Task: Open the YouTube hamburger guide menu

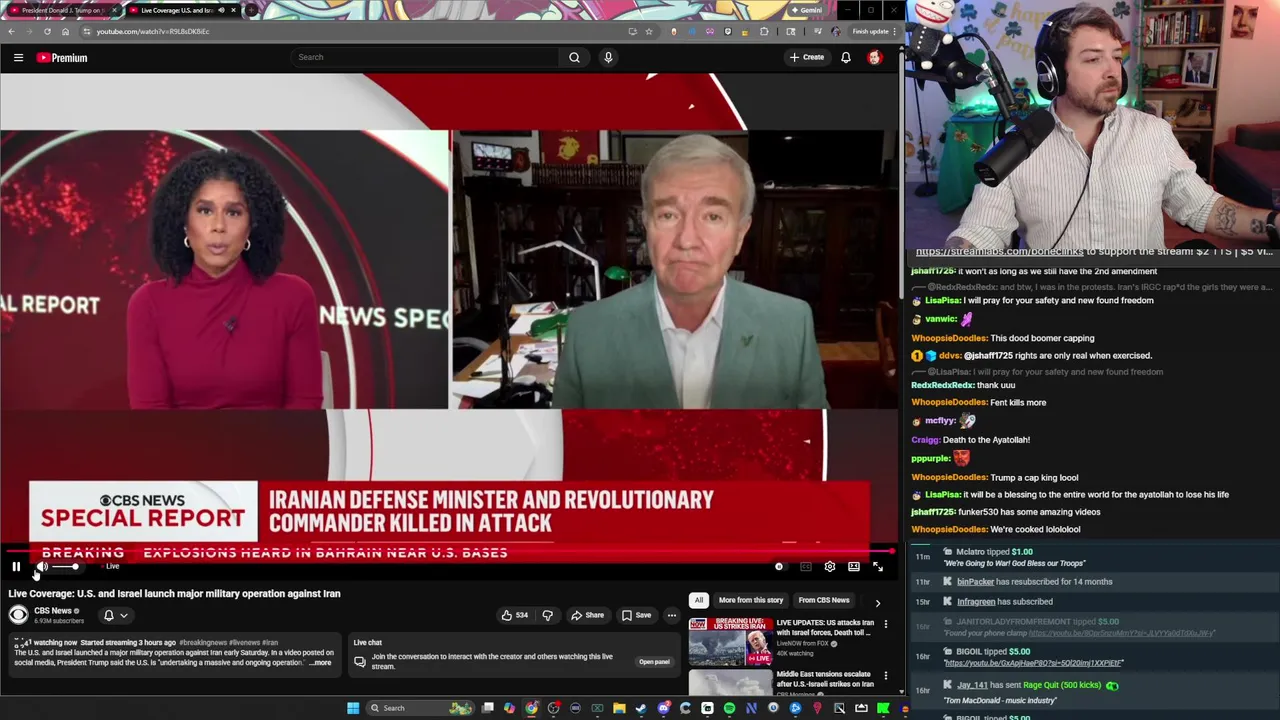Action: [x=18, y=58]
